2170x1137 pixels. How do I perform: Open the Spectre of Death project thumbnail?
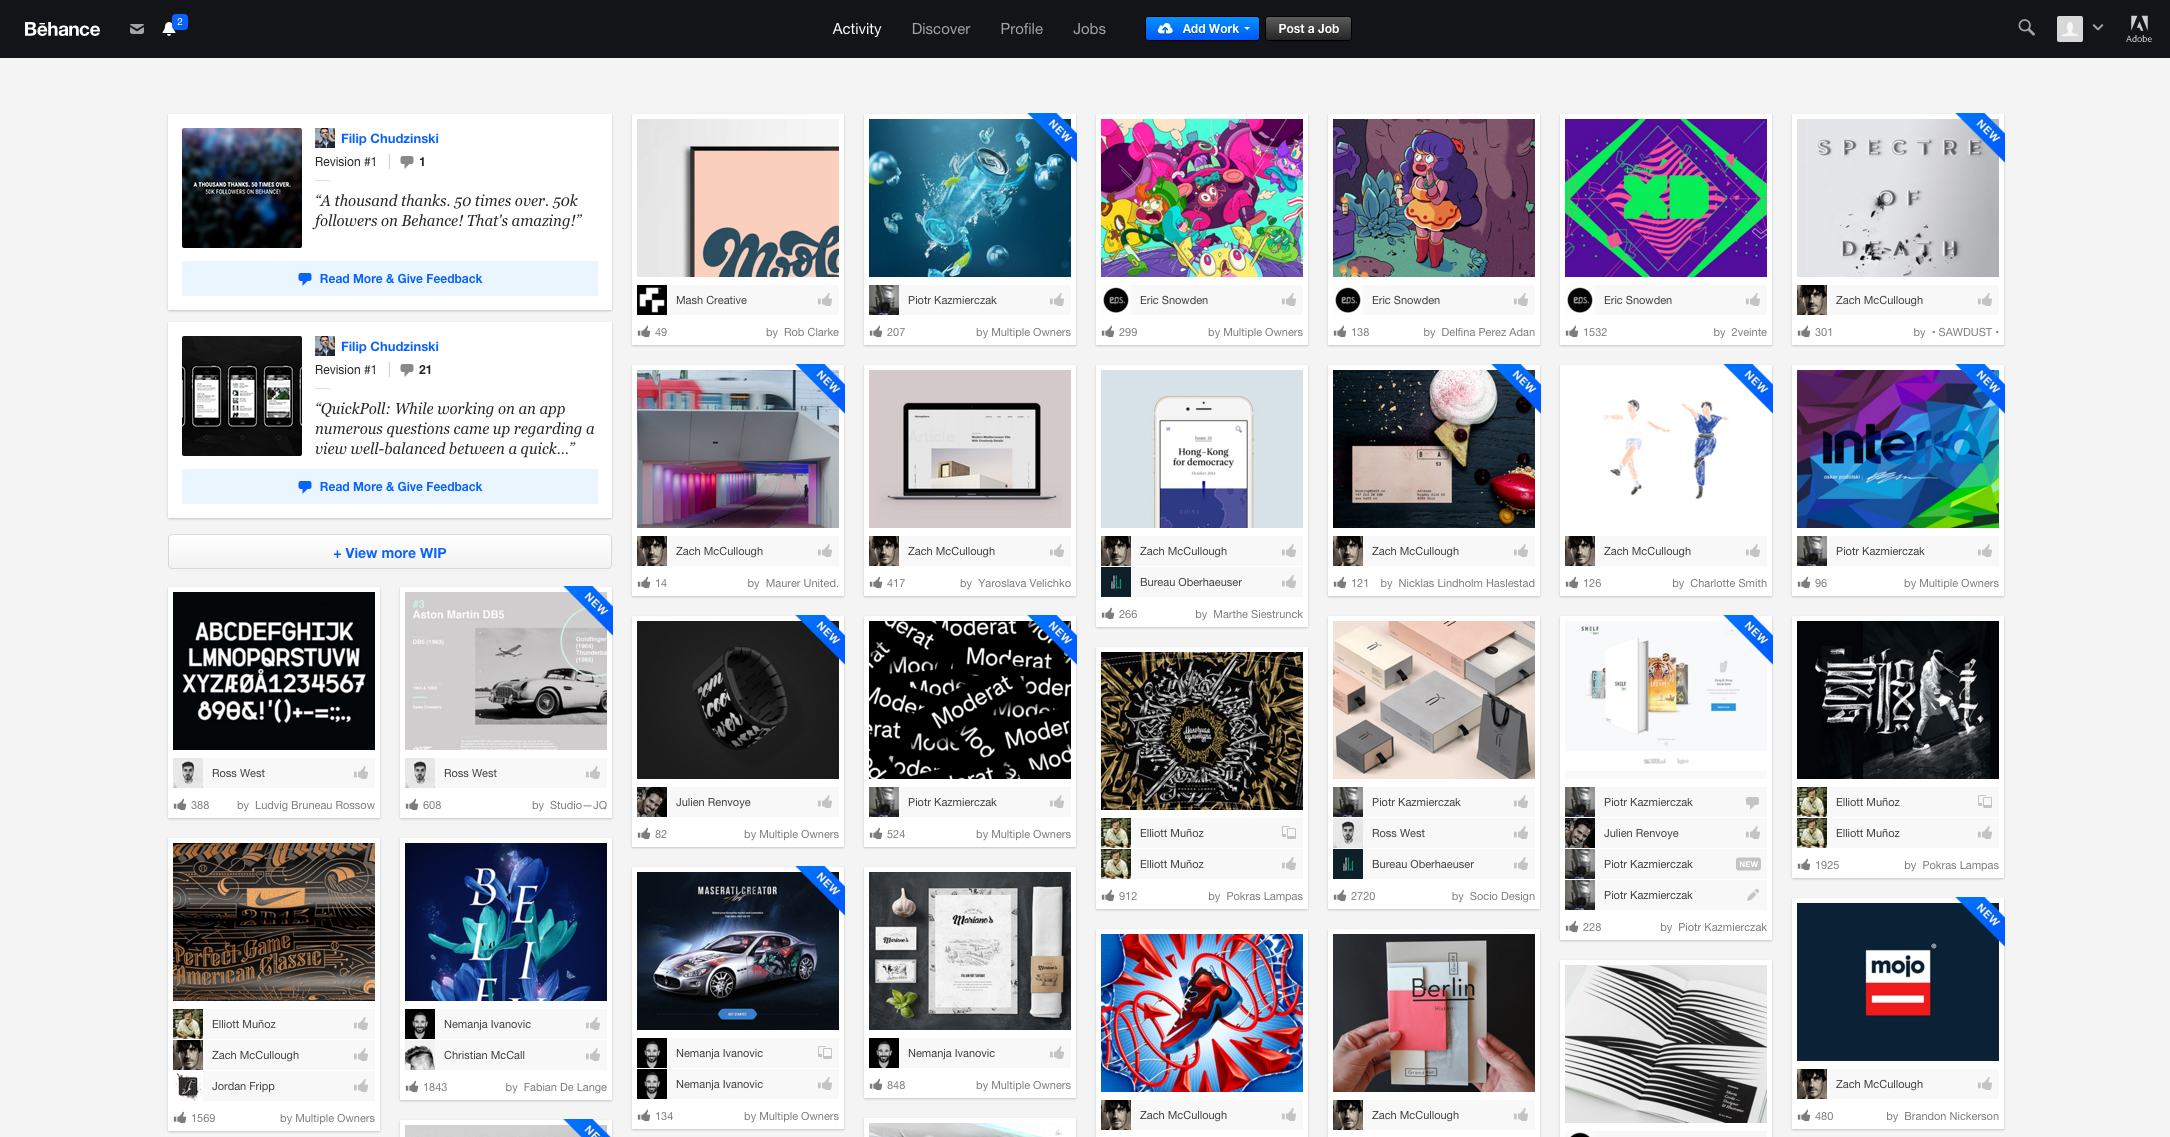pos(1897,198)
